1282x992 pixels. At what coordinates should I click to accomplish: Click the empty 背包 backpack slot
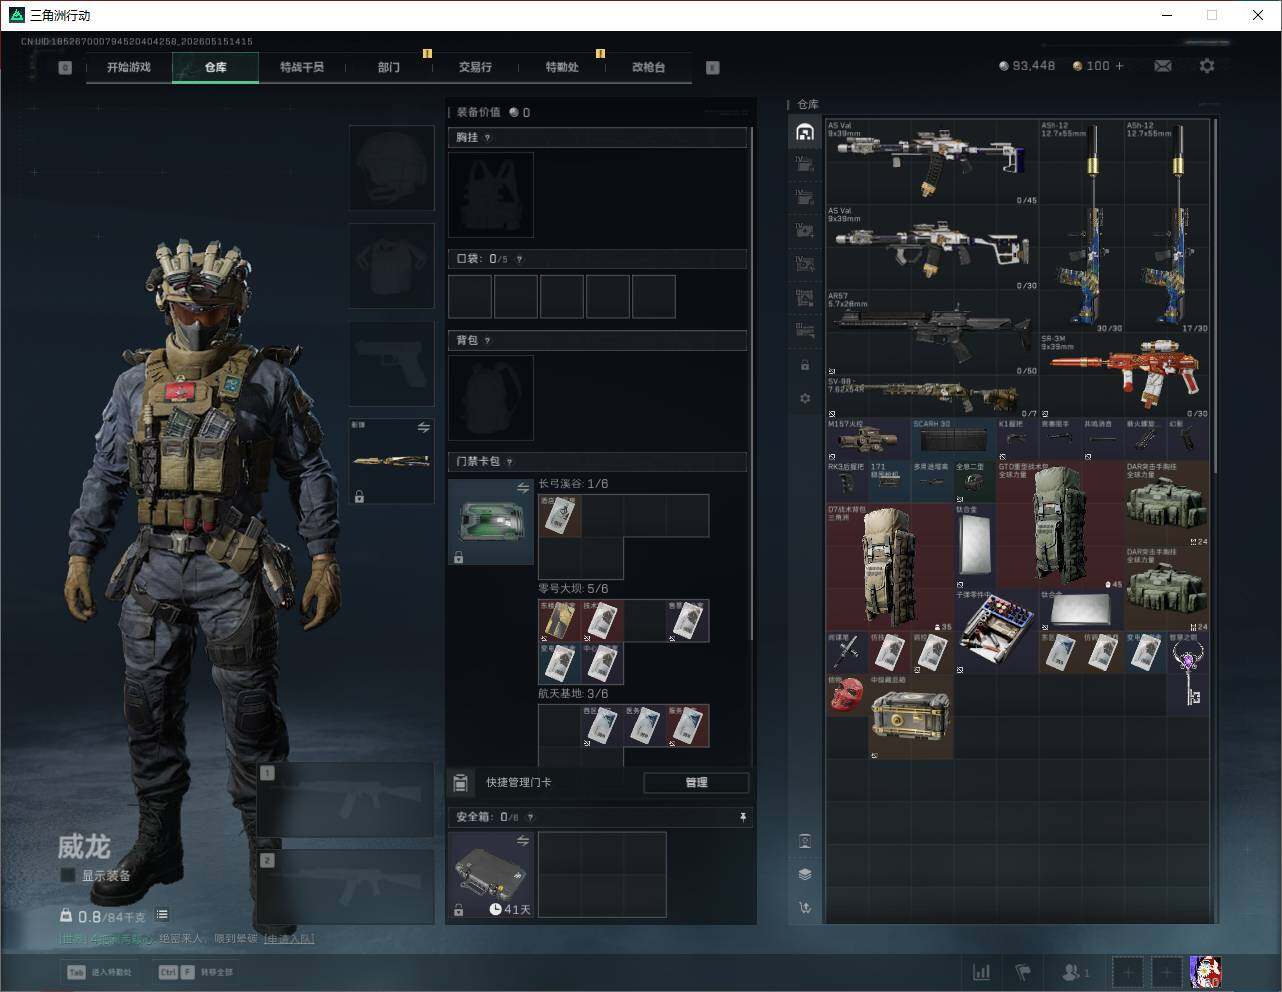tap(491, 398)
